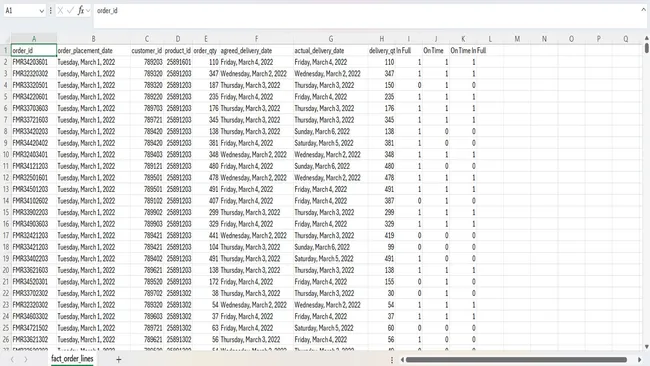Screen dimensions: 650x366
Task: Click order_qty 38 cell in row 22
Action: (x=206, y=293)
